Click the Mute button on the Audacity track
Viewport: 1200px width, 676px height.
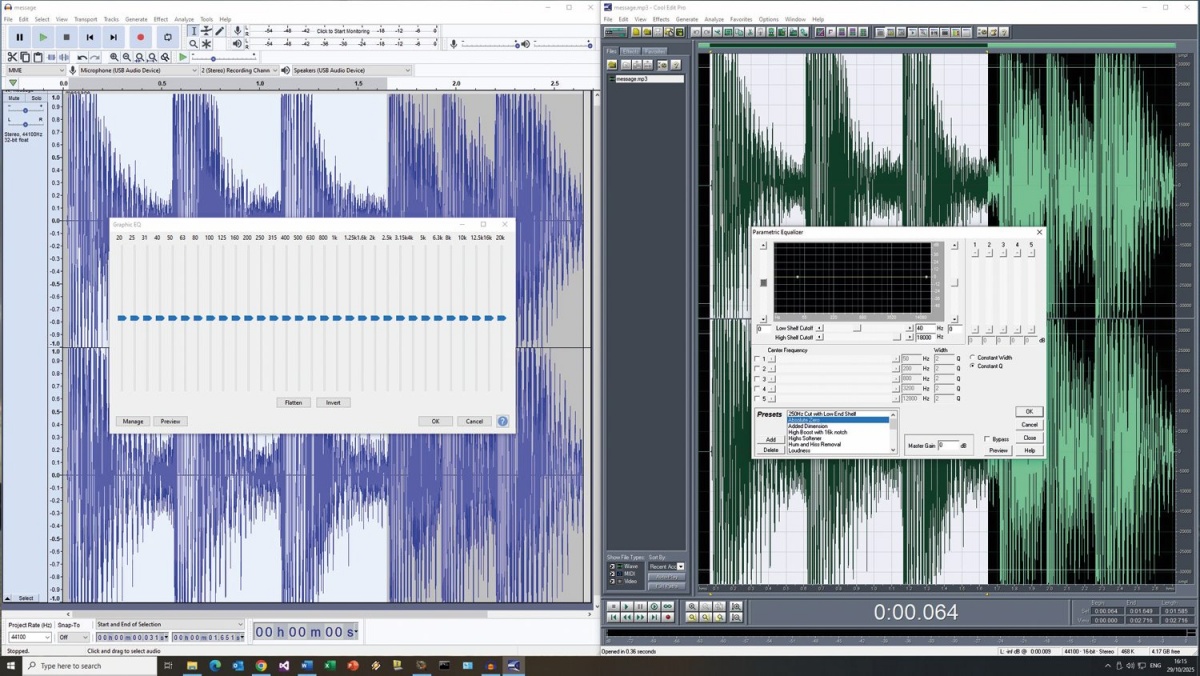[15, 98]
